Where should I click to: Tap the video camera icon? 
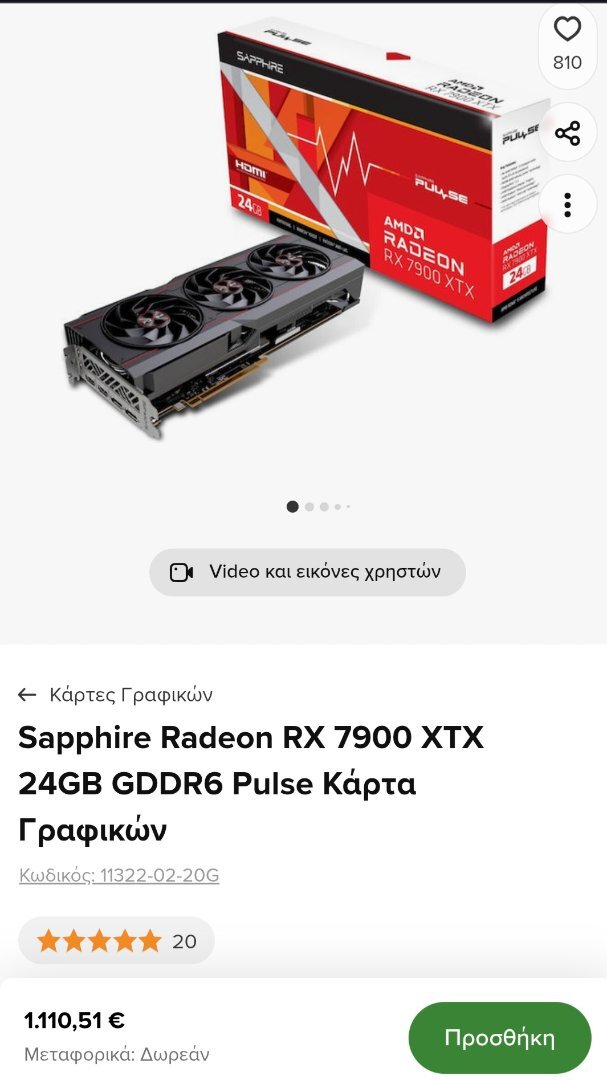point(181,572)
